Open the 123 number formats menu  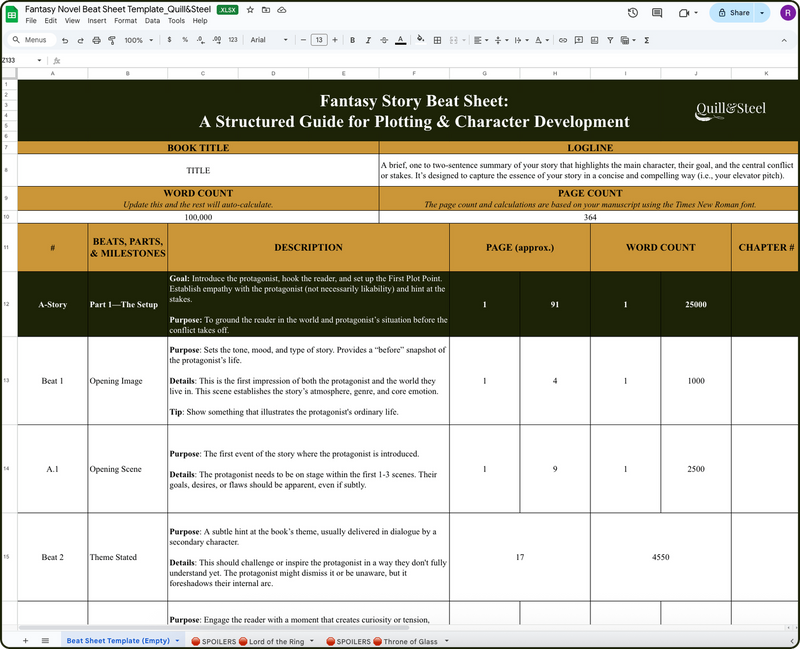click(x=233, y=40)
